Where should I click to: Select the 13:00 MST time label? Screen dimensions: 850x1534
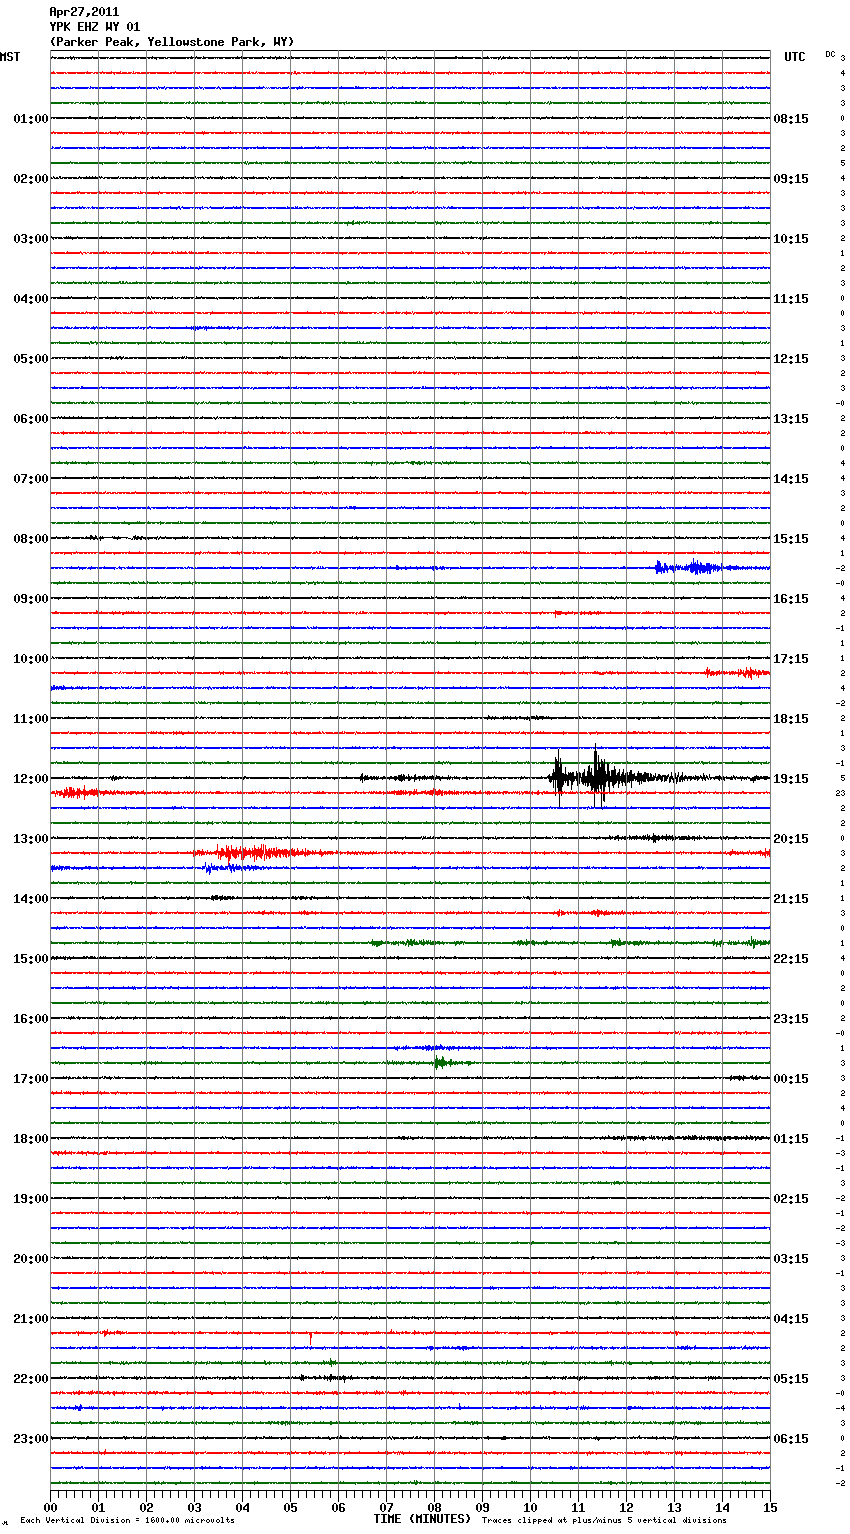pyautogui.click(x=31, y=839)
